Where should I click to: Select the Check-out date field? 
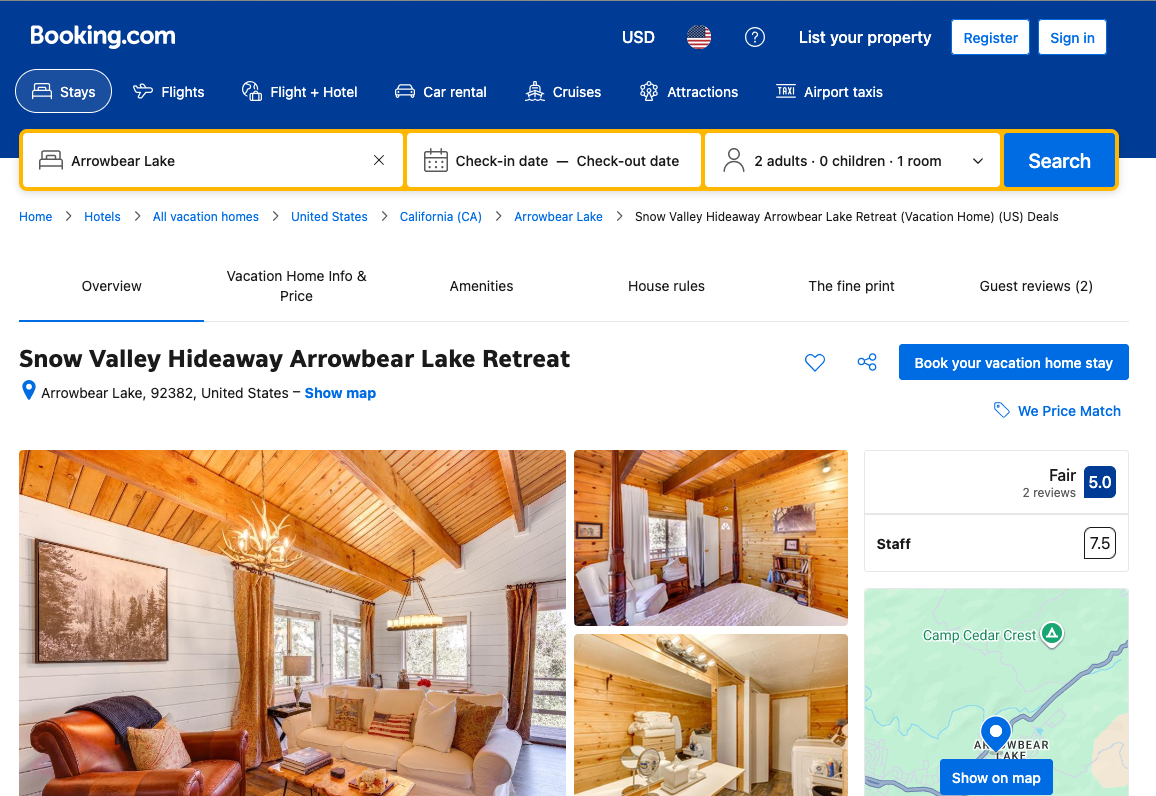pos(627,161)
